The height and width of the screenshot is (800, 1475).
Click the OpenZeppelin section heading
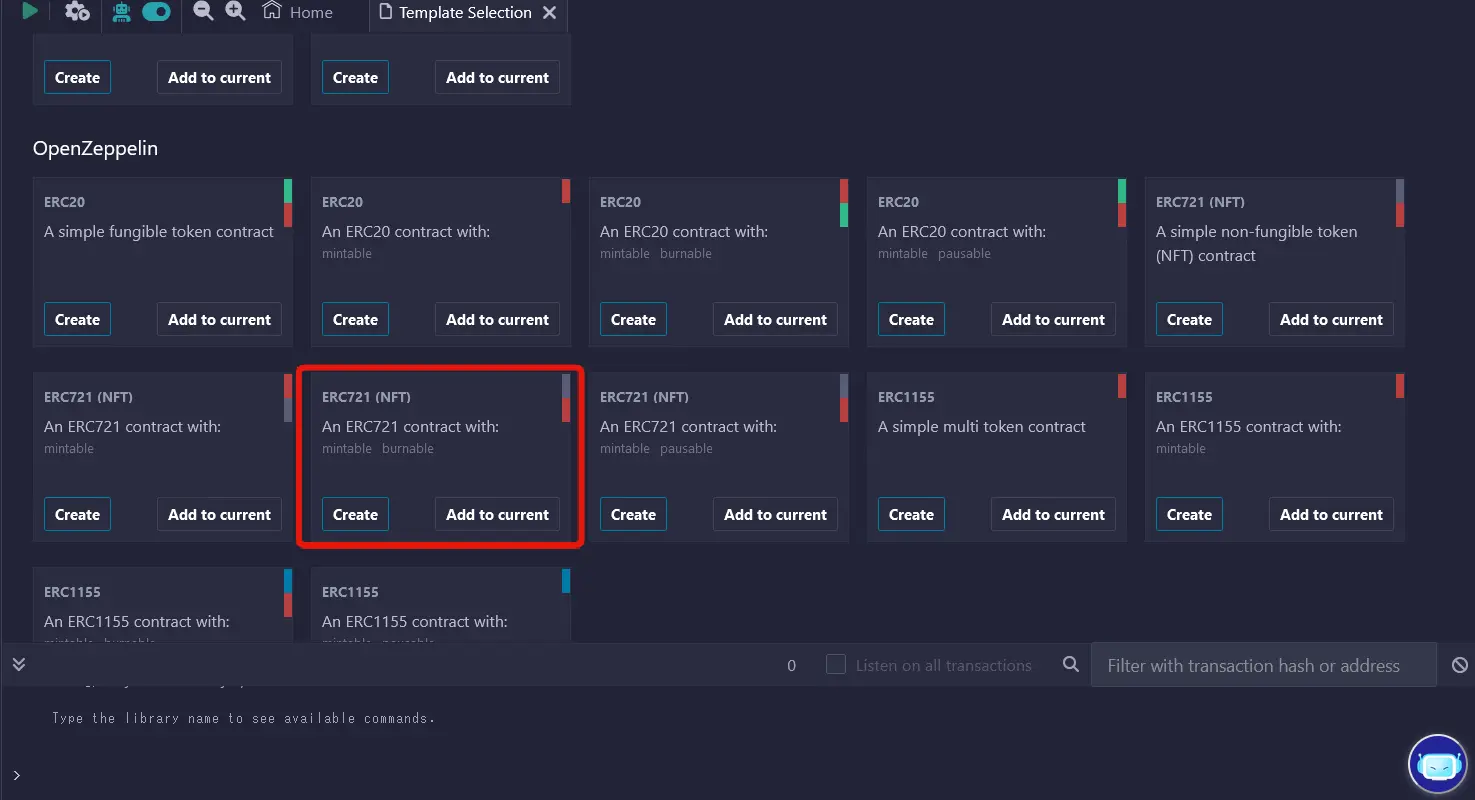95,148
